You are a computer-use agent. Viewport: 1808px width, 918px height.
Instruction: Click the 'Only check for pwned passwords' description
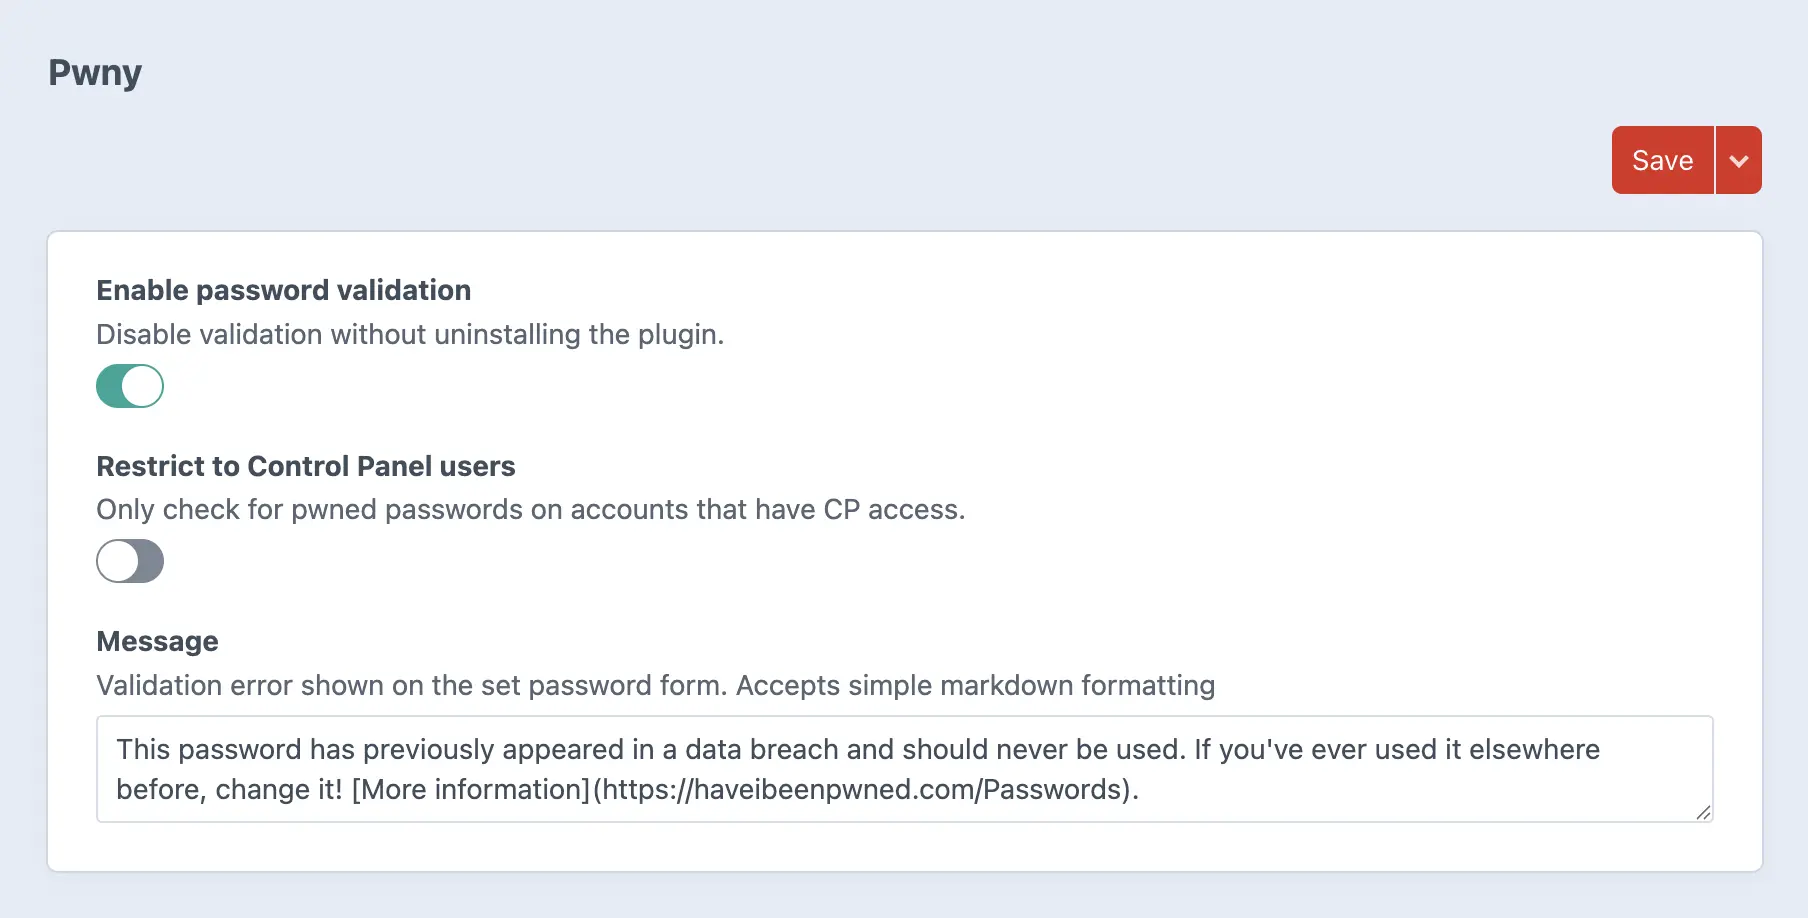[530, 509]
